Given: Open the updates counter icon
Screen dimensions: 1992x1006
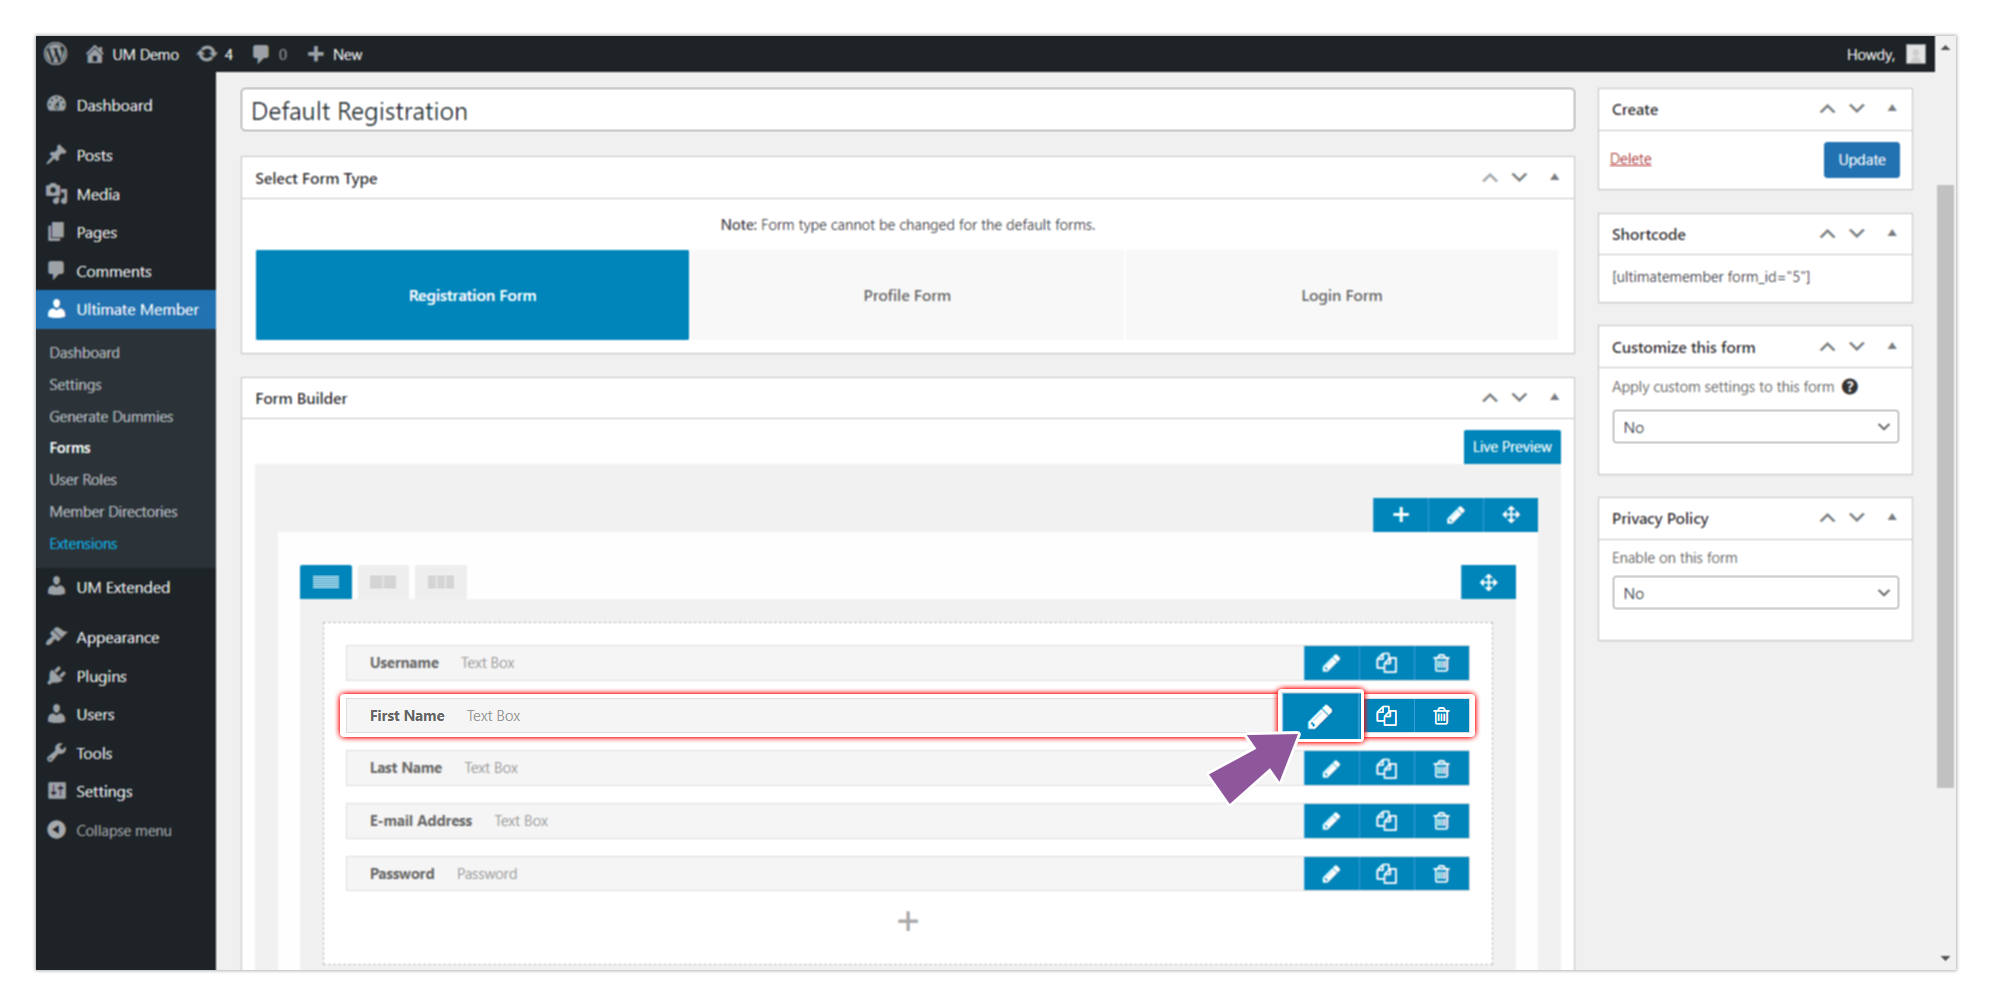Looking at the screenshot, I should click(x=215, y=54).
